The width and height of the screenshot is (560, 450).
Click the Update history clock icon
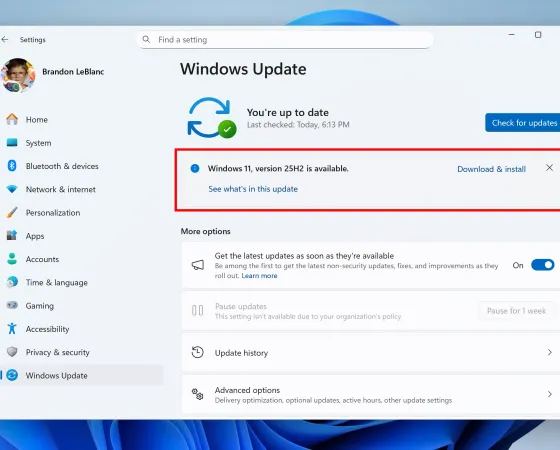click(x=198, y=352)
